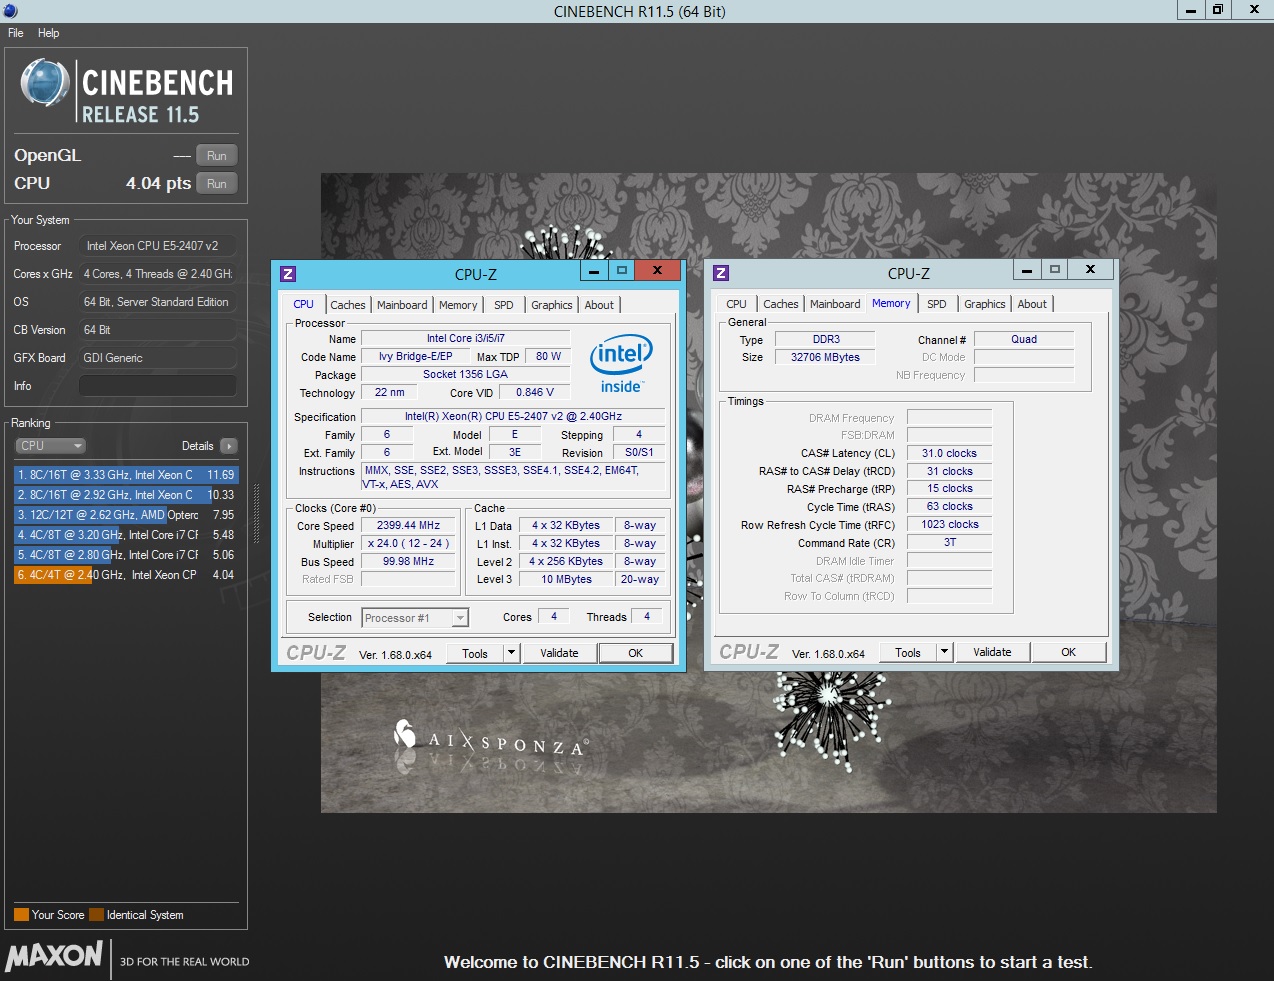Maximize the right CPU-Z window
The width and height of the screenshot is (1274, 981).
(1054, 270)
